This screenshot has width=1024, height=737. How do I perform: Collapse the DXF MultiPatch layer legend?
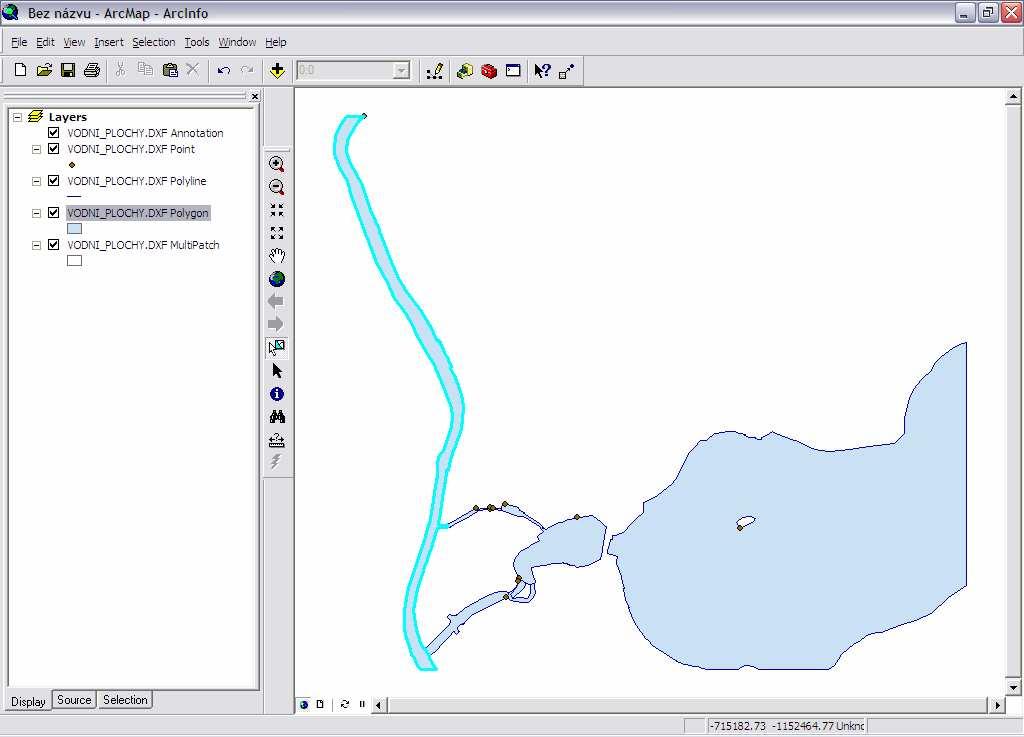[37, 245]
